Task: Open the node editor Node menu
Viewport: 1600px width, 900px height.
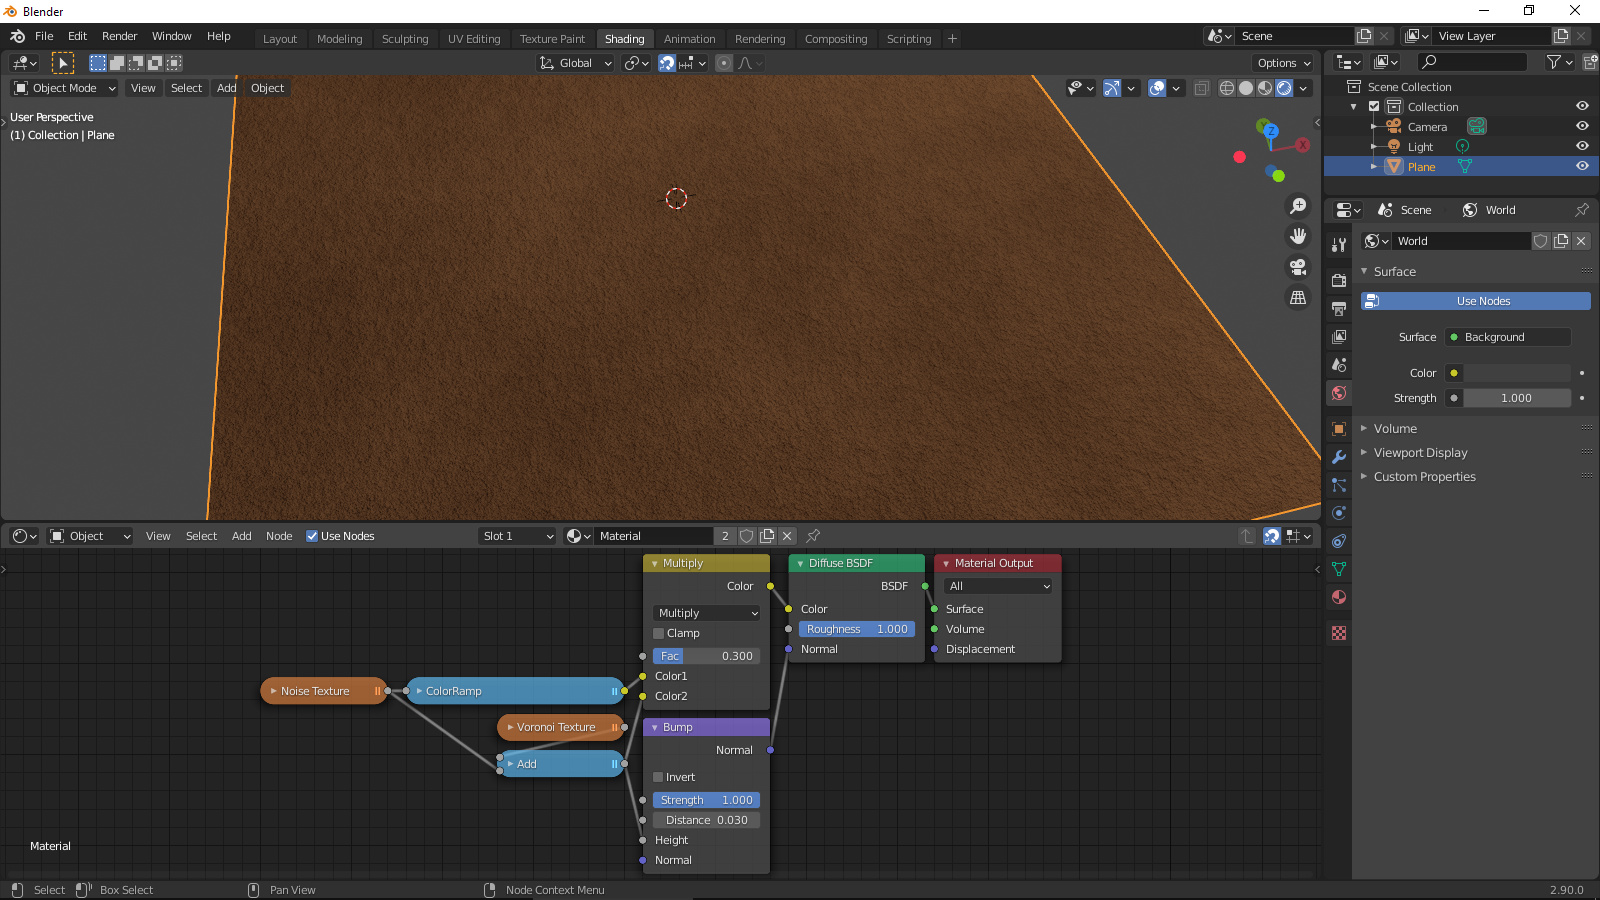Action: pyautogui.click(x=279, y=536)
